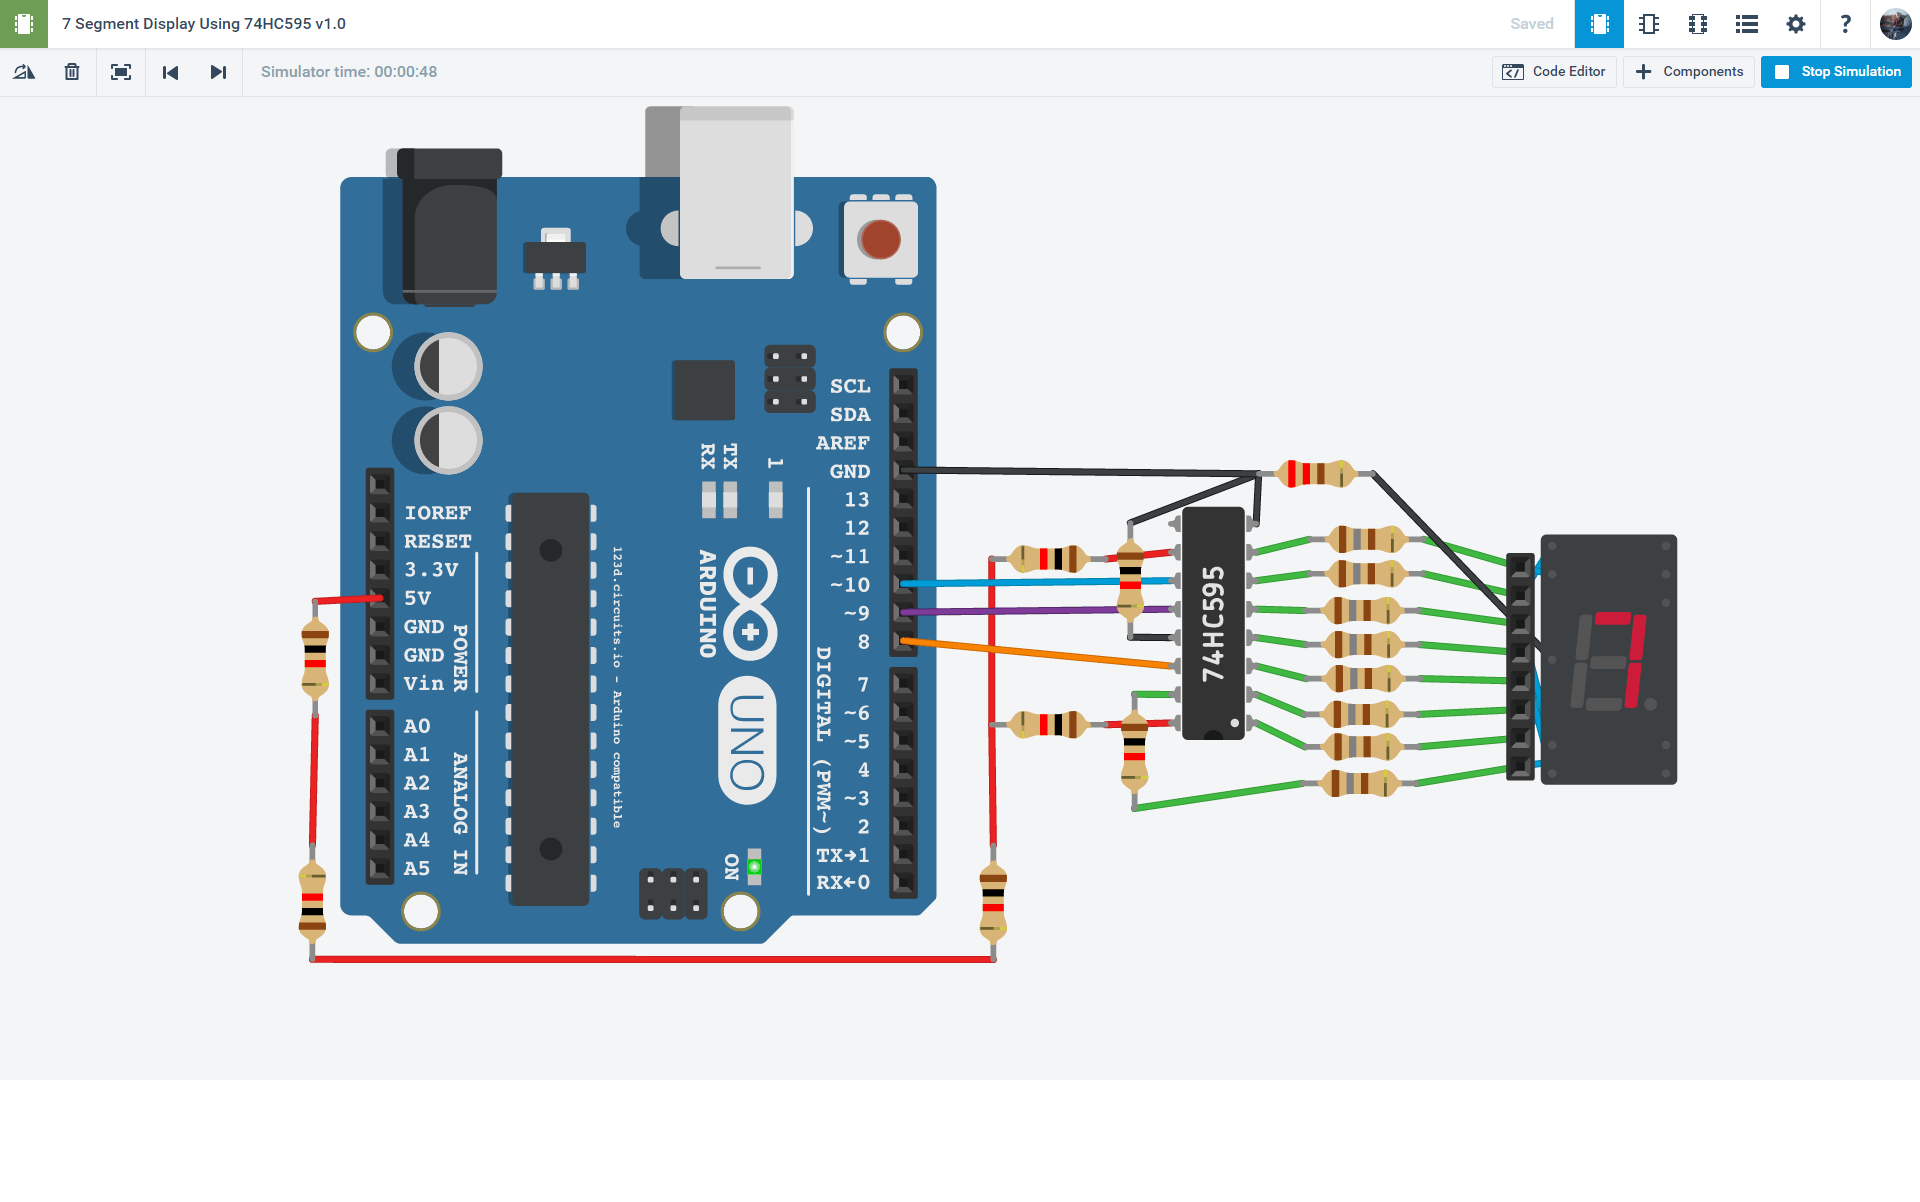Screen dimensions: 1920x1202
Task: Select the horizontal resistor left of 74HC595 top
Action: (x=1048, y=558)
